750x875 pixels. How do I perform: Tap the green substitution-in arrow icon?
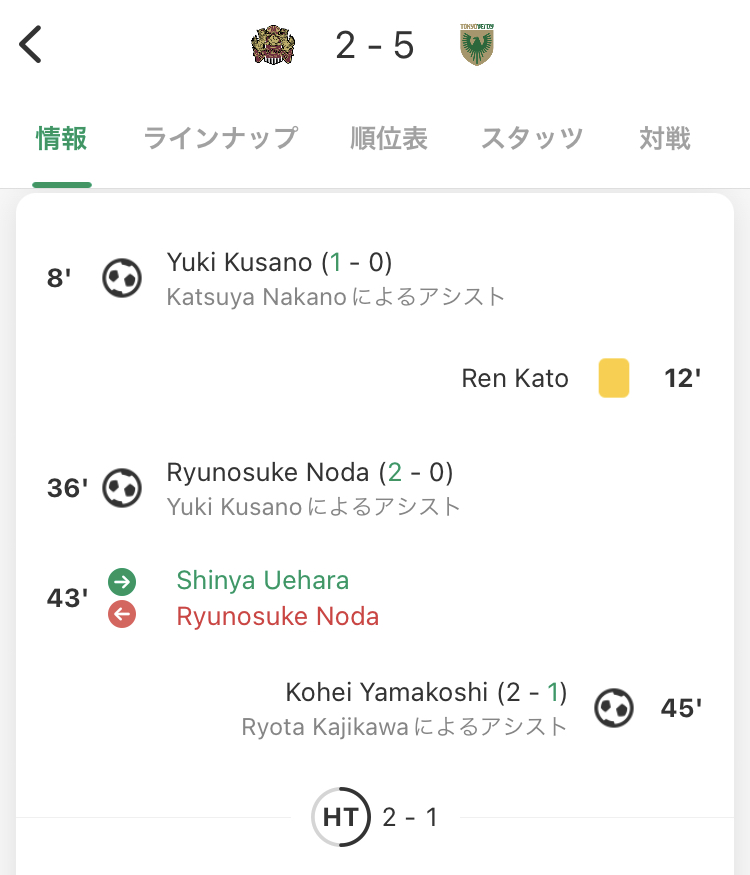[122, 581]
